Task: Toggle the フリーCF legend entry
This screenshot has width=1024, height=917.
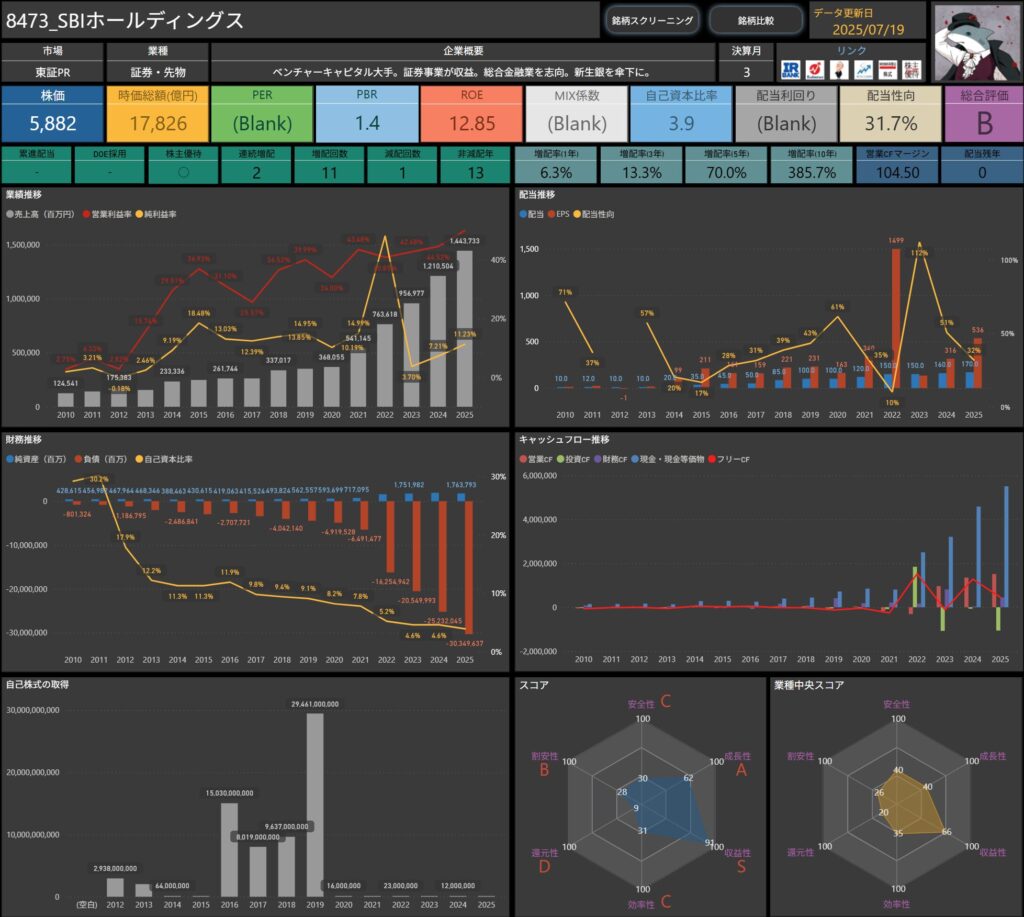Action: coord(729,459)
